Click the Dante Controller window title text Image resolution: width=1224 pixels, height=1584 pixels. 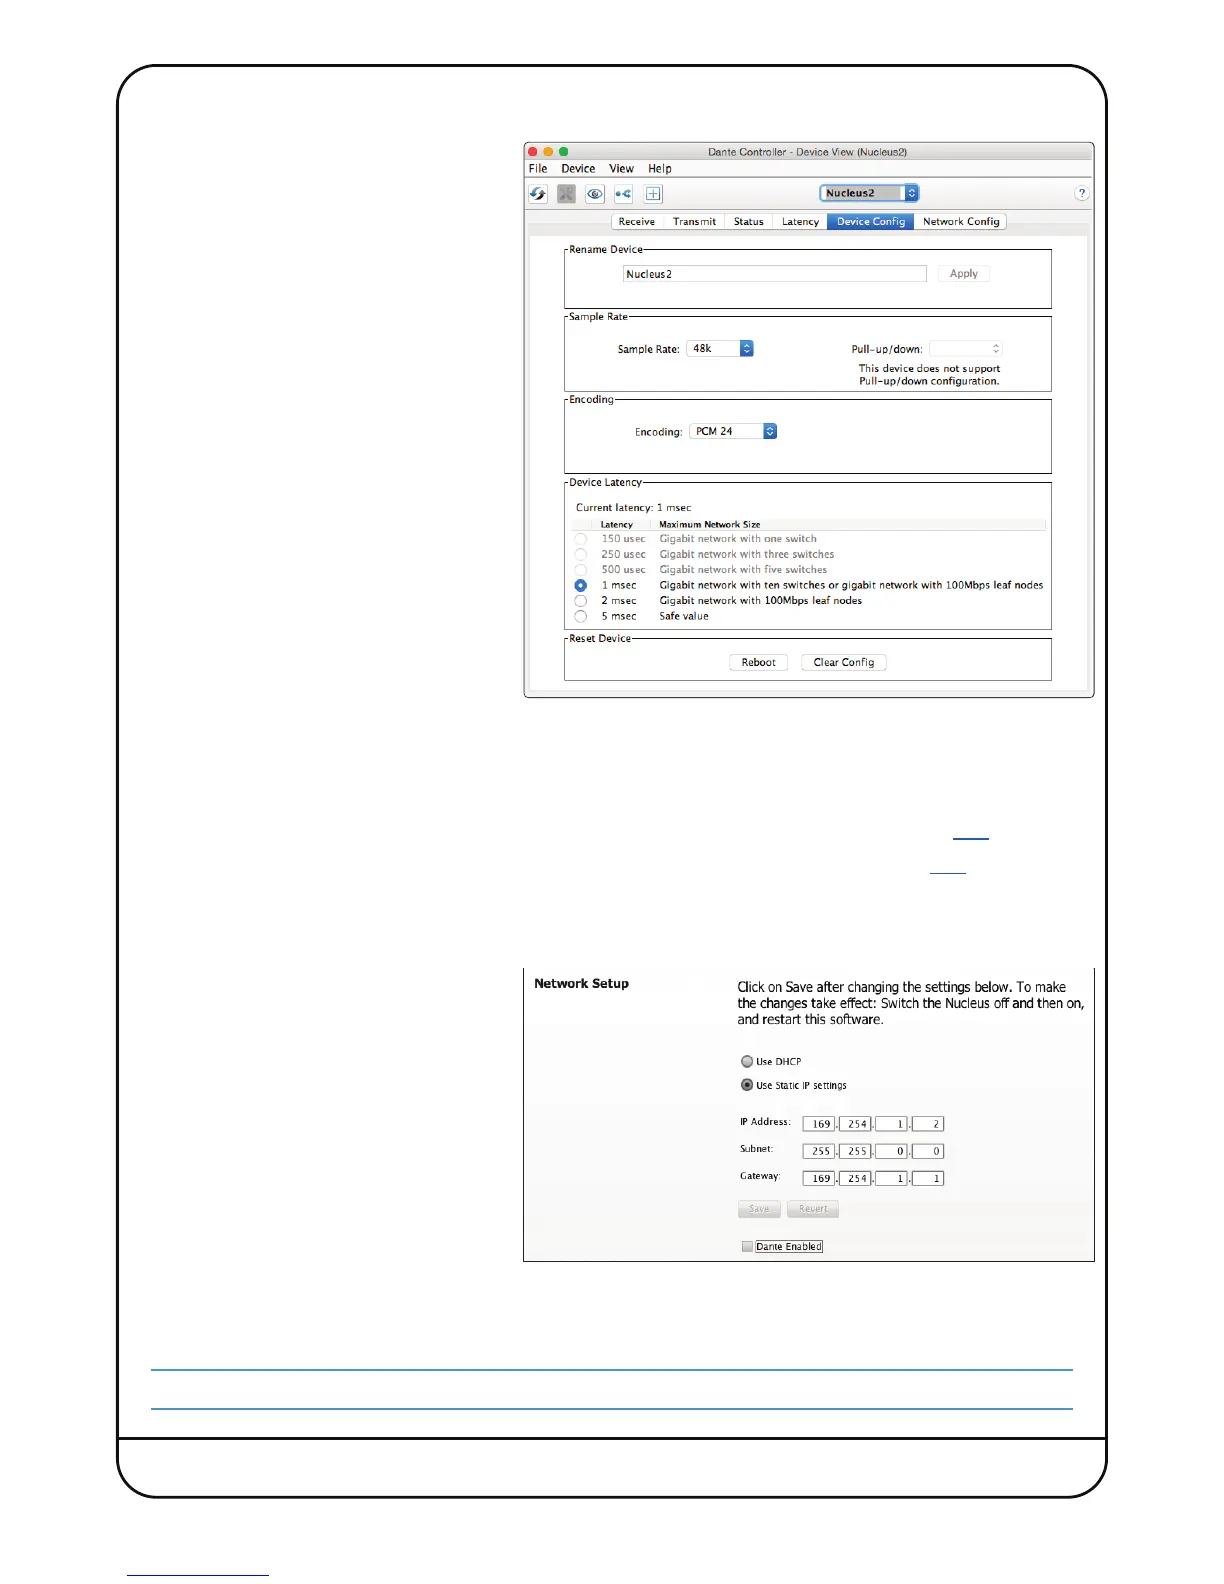807,152
